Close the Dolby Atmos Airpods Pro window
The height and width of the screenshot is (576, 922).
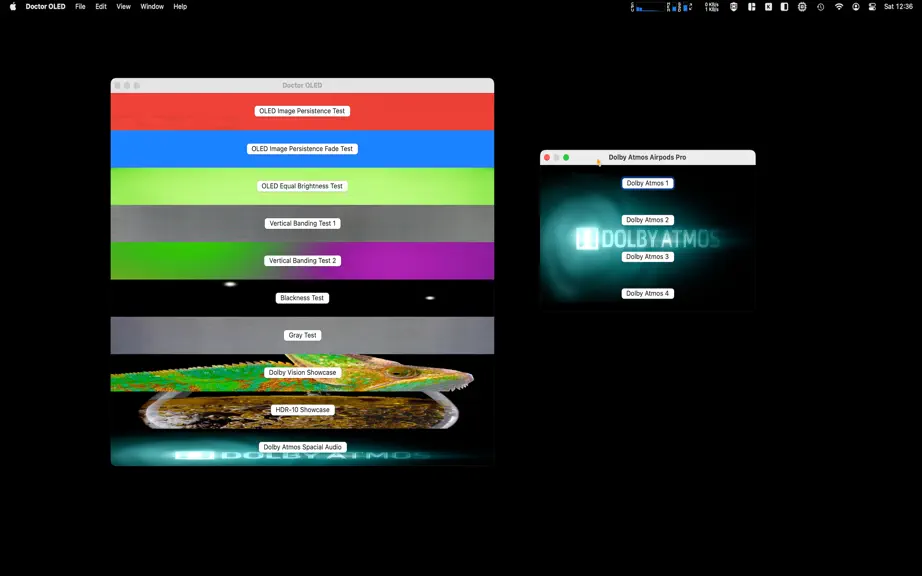pyautogui.click(x=547, y=158)
